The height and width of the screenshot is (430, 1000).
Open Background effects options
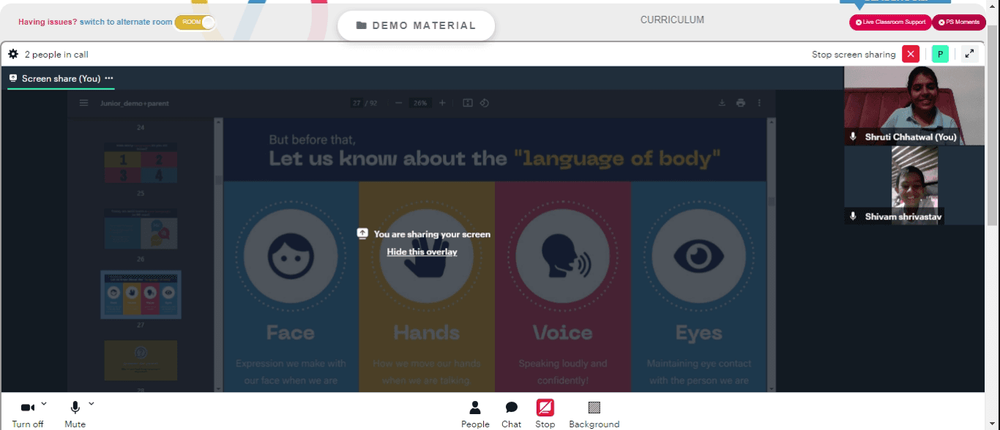594,414
